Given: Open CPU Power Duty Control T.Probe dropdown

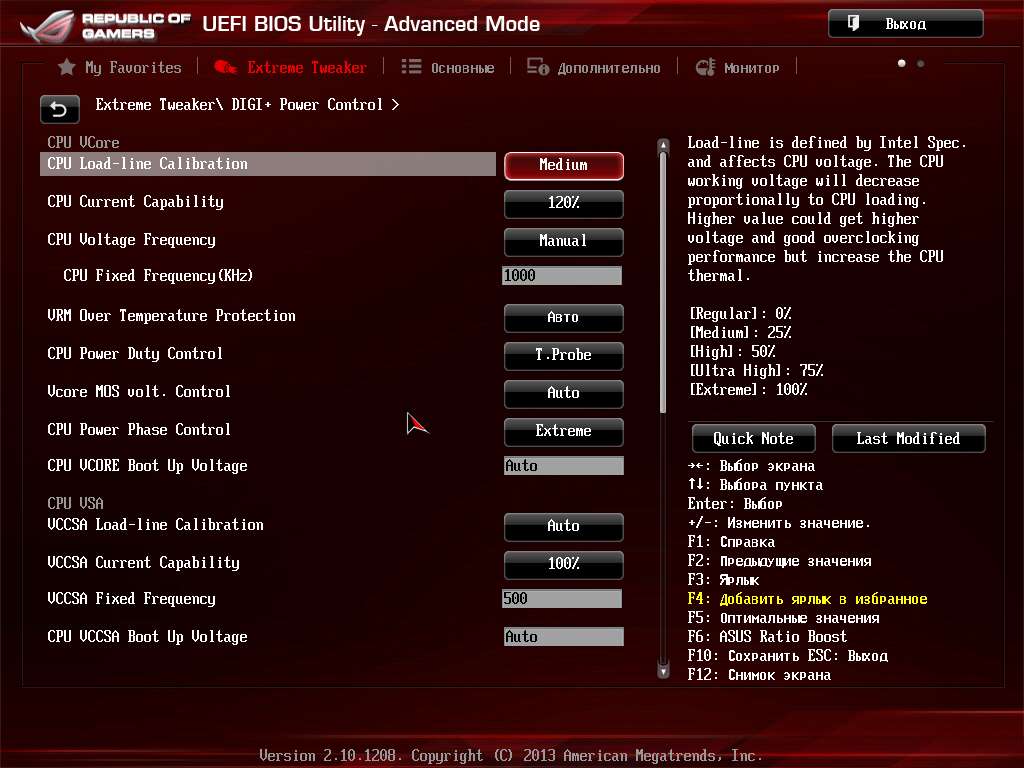Looking at the screenshot, I should [564, 355].
